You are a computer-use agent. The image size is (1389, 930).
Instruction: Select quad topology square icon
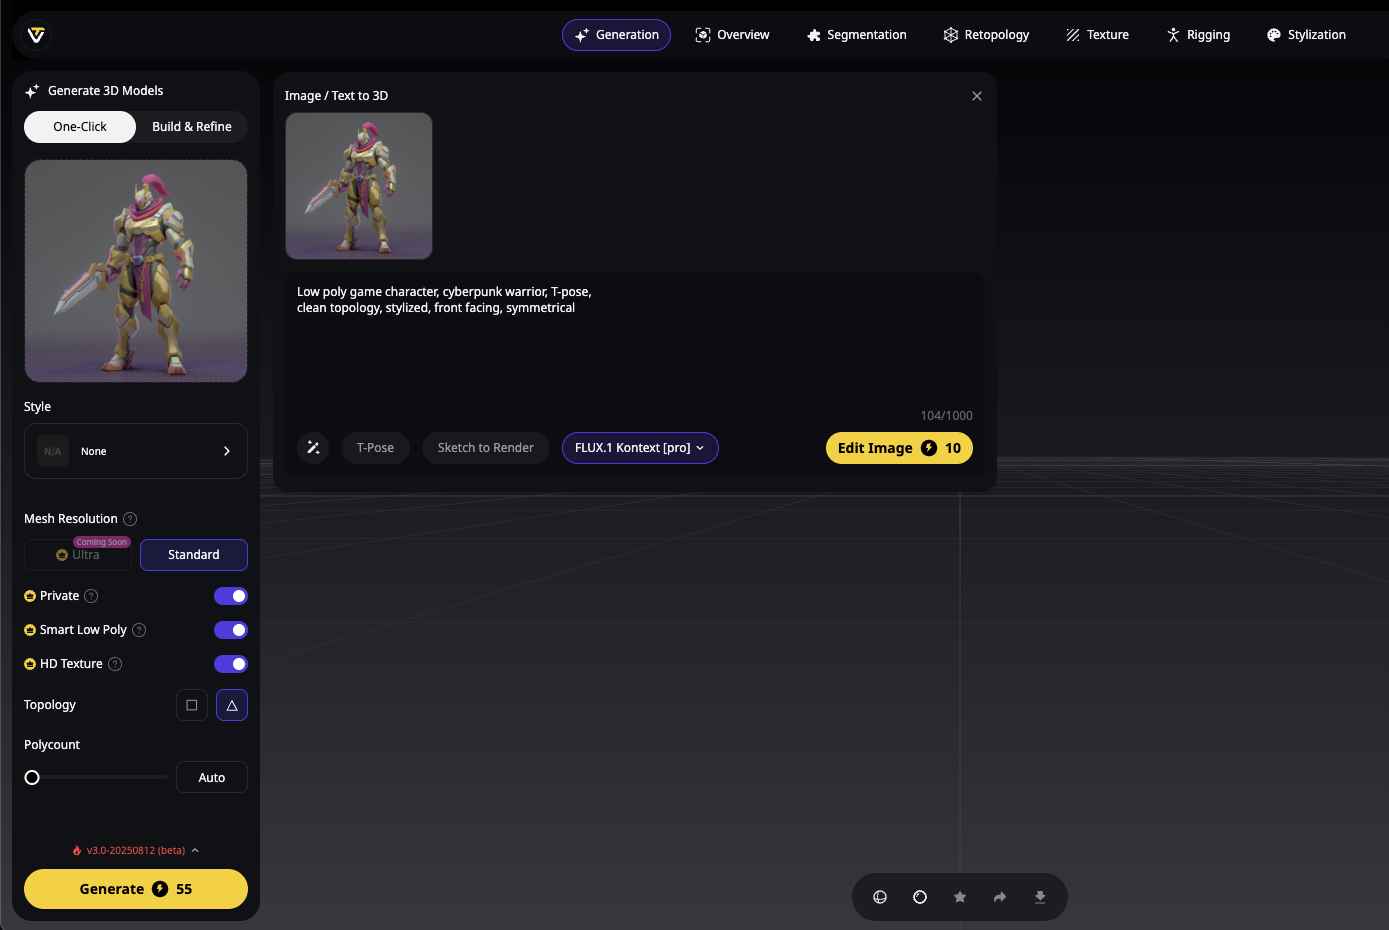click(192, 705)
